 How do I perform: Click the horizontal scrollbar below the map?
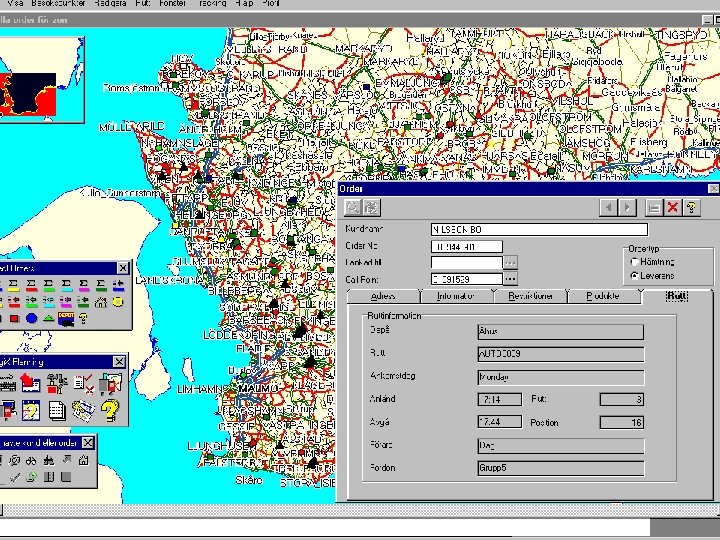tap(360, 510)
